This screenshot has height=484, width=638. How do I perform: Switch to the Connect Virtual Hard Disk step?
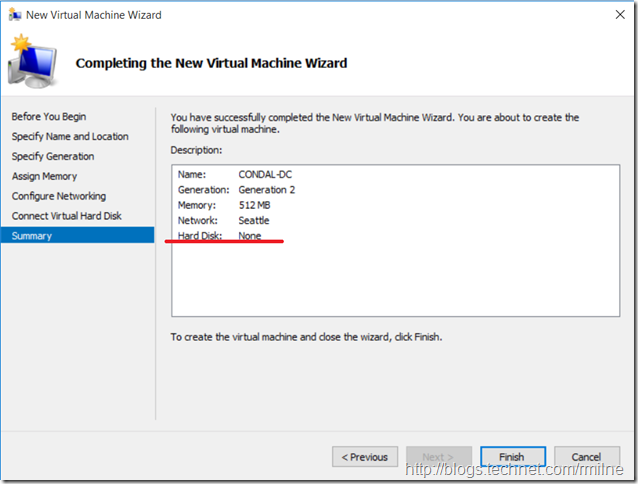(67, 216)
